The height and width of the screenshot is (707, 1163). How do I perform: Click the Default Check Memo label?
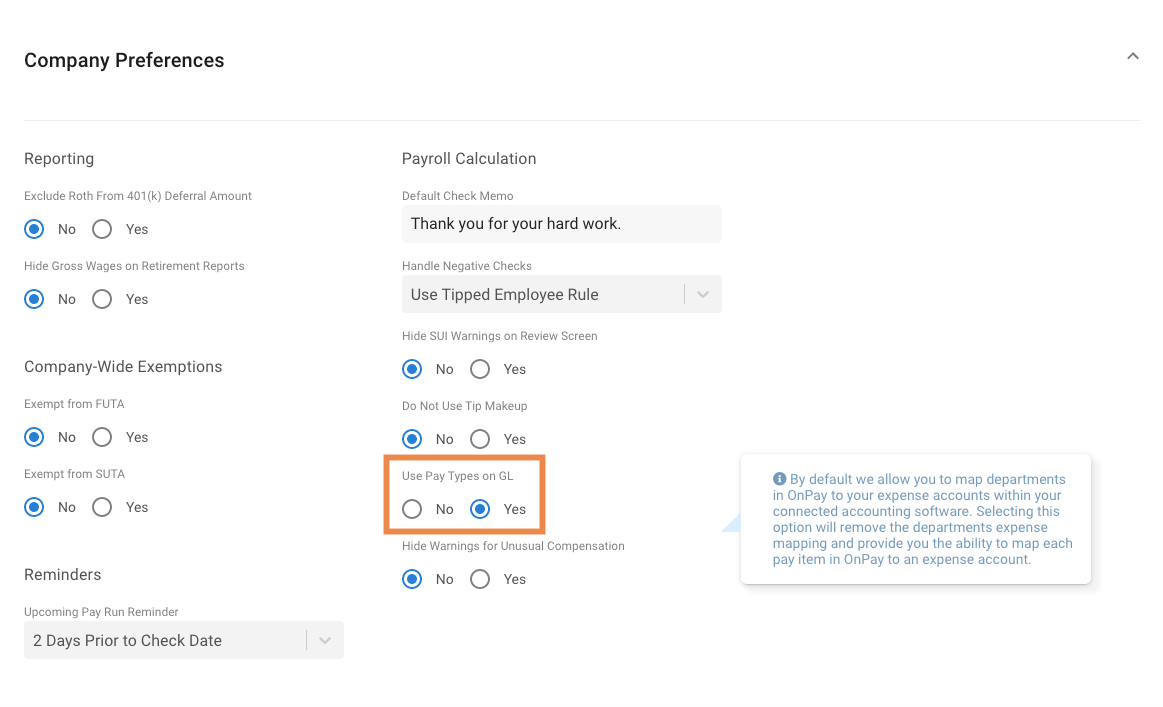coord(458,196)
